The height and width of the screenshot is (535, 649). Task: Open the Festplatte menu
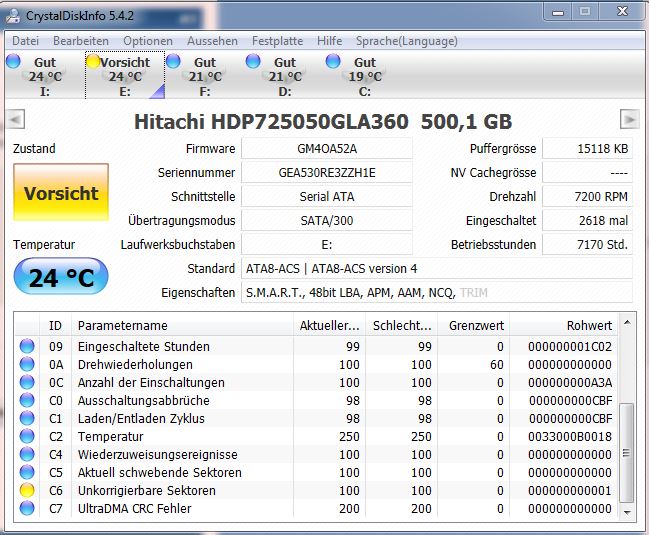click(277, 41)
